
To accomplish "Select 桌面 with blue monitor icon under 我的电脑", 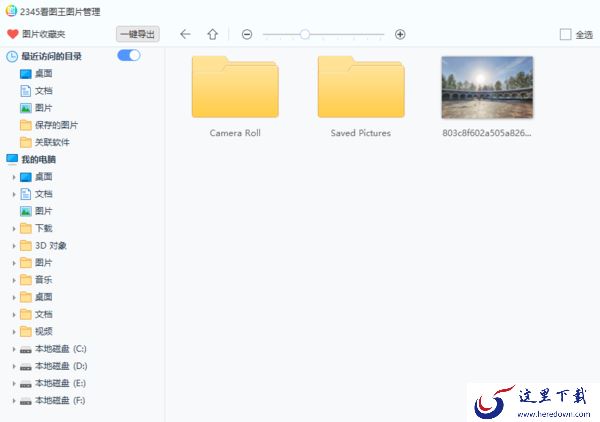I will [x=36, y=177].
